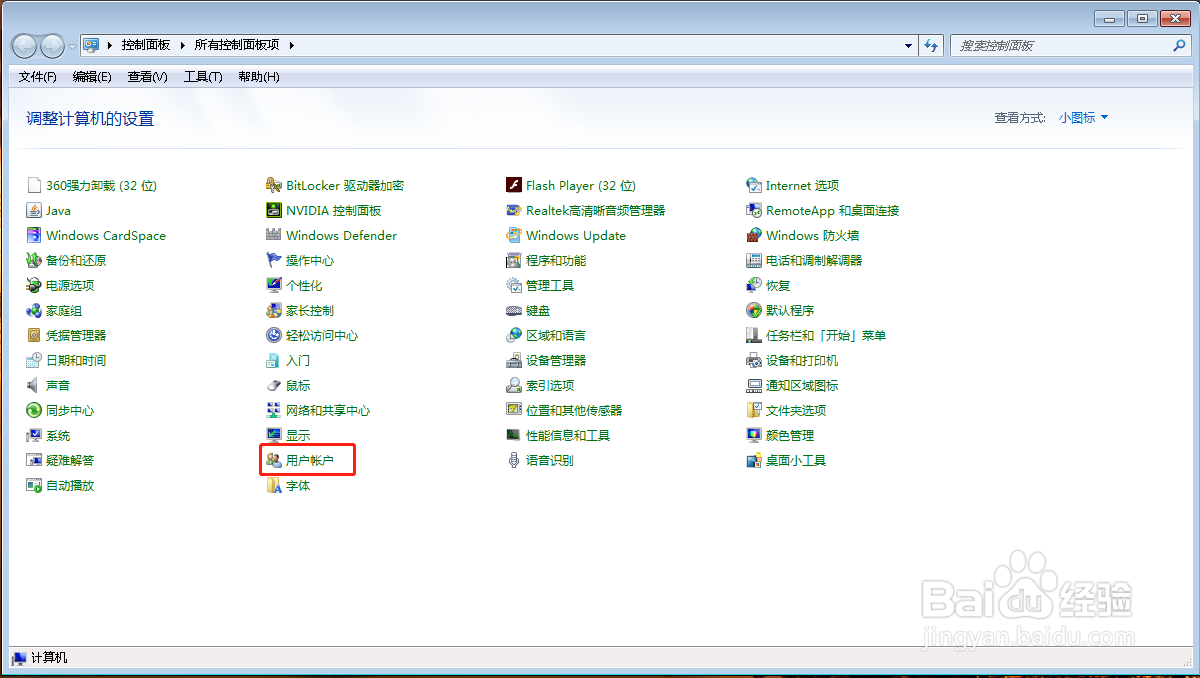Open the 网络和共享中心 icon

tap(274, 410)
